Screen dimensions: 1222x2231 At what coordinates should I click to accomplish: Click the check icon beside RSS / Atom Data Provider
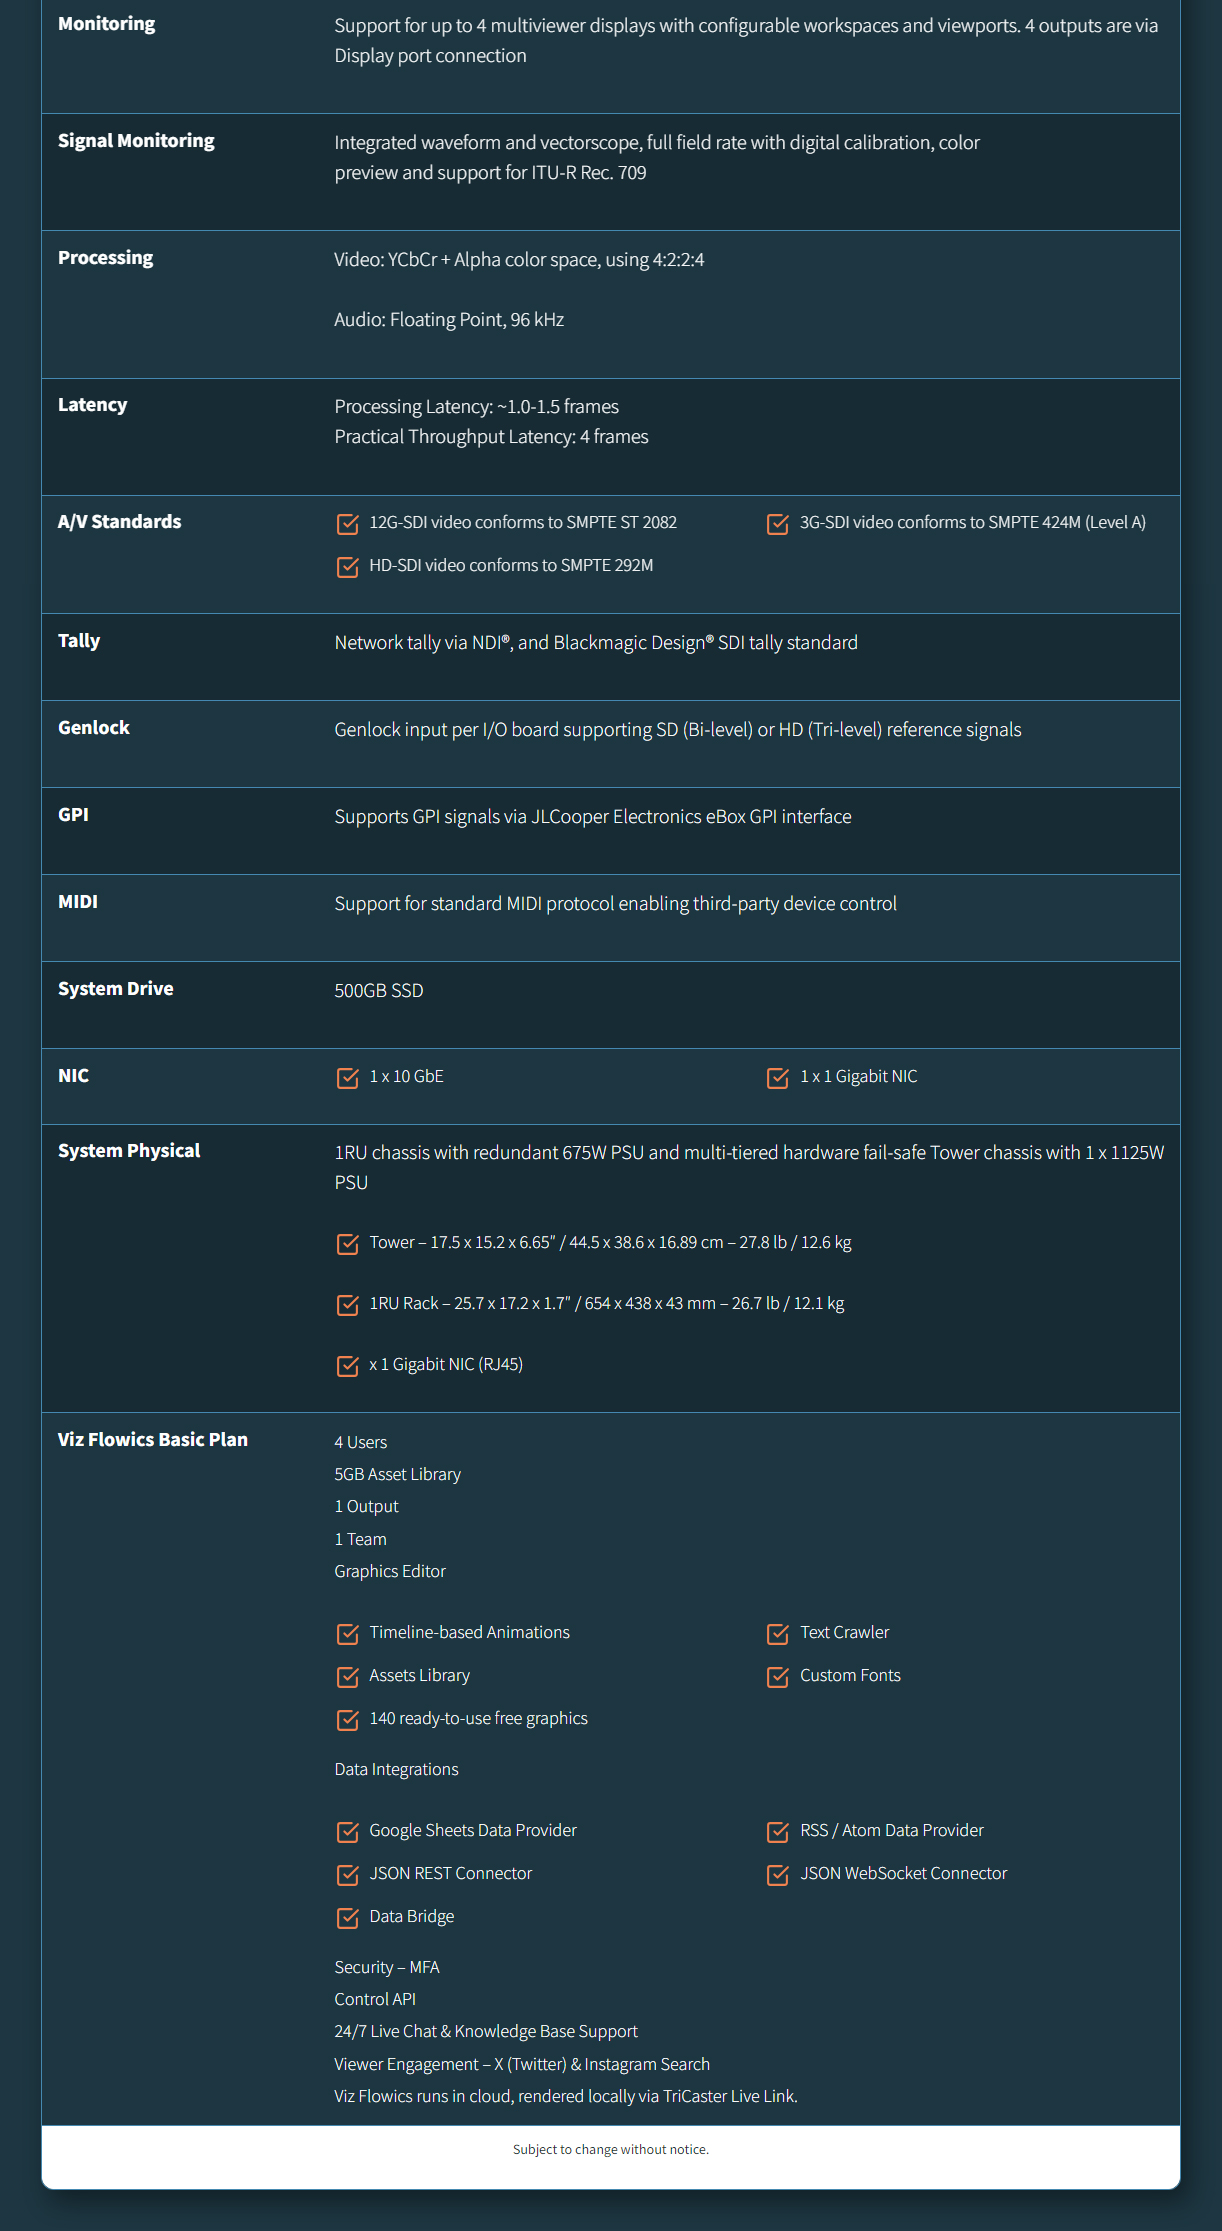(777, 1831)
